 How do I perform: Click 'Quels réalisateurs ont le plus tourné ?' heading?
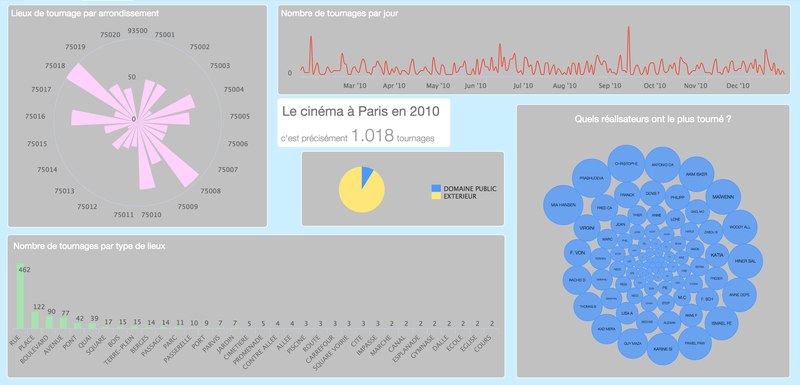(x=654, y=119)
